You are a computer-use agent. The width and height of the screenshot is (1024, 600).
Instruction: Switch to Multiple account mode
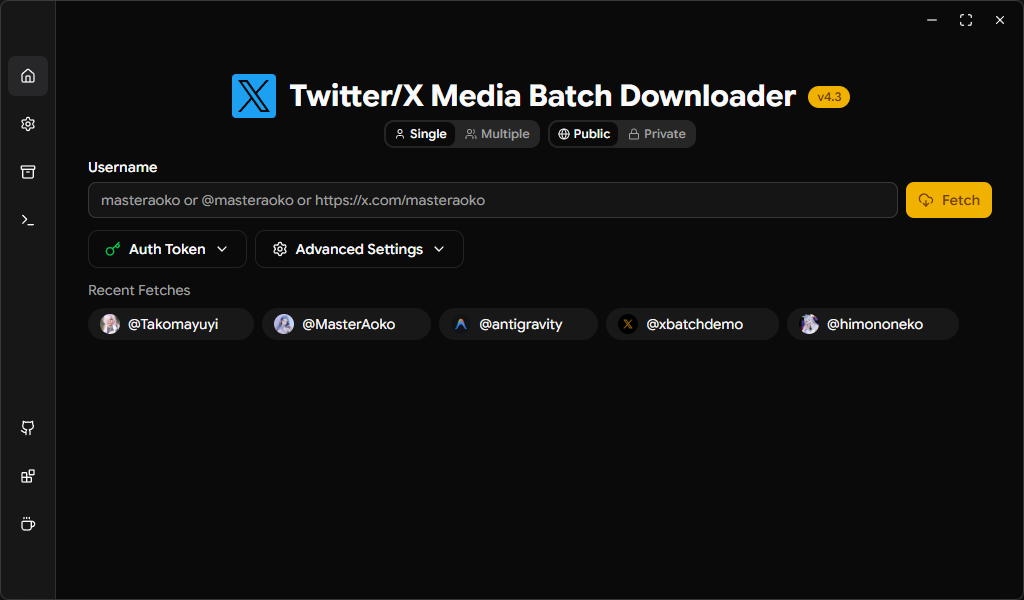tap(497, 133)
